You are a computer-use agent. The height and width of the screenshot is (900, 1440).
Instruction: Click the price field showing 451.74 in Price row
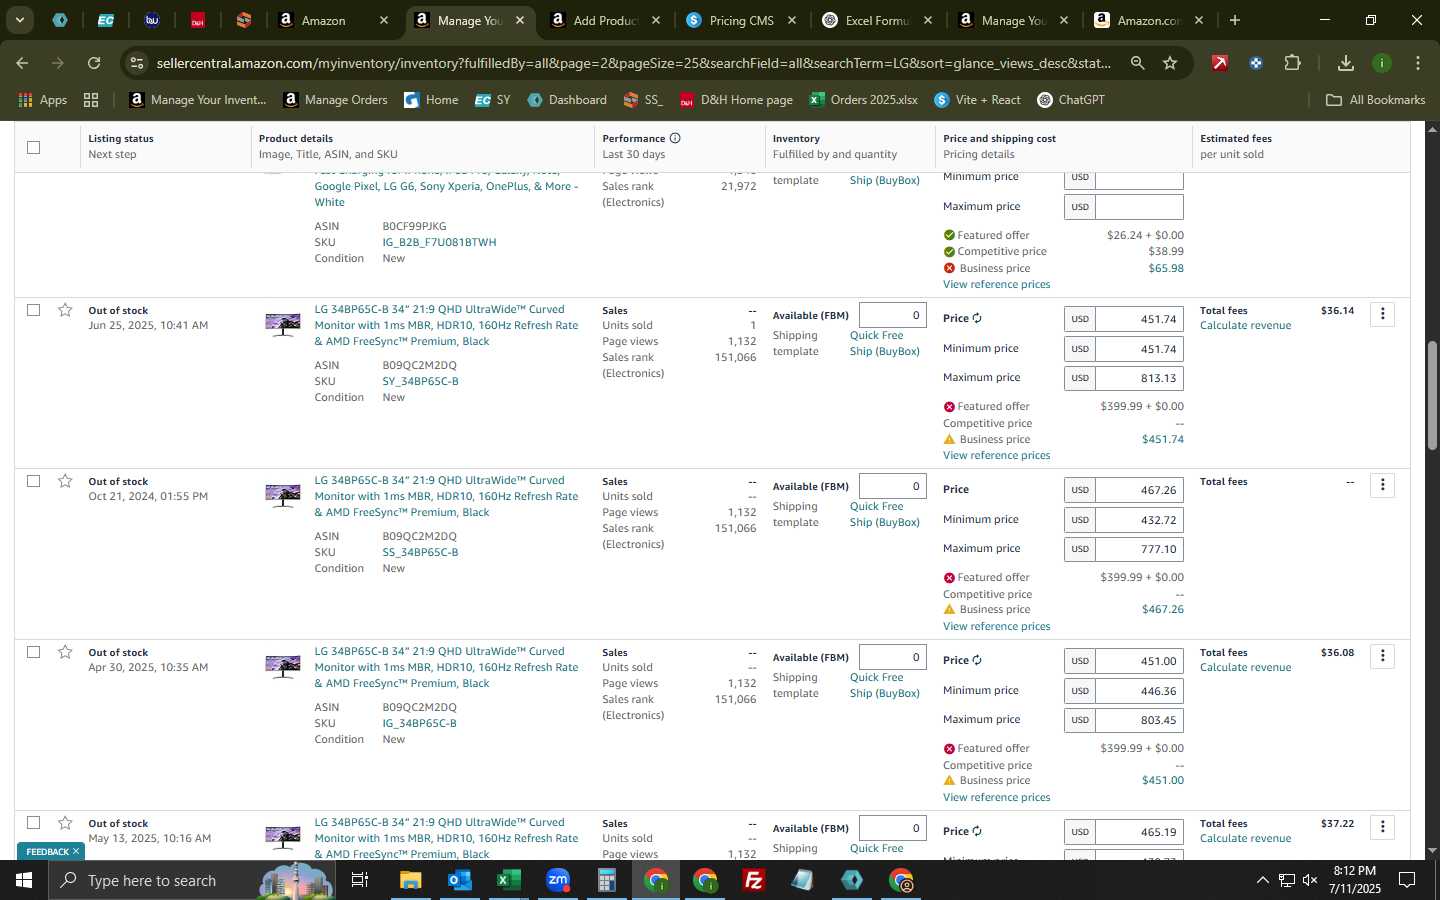[1139, 319]
